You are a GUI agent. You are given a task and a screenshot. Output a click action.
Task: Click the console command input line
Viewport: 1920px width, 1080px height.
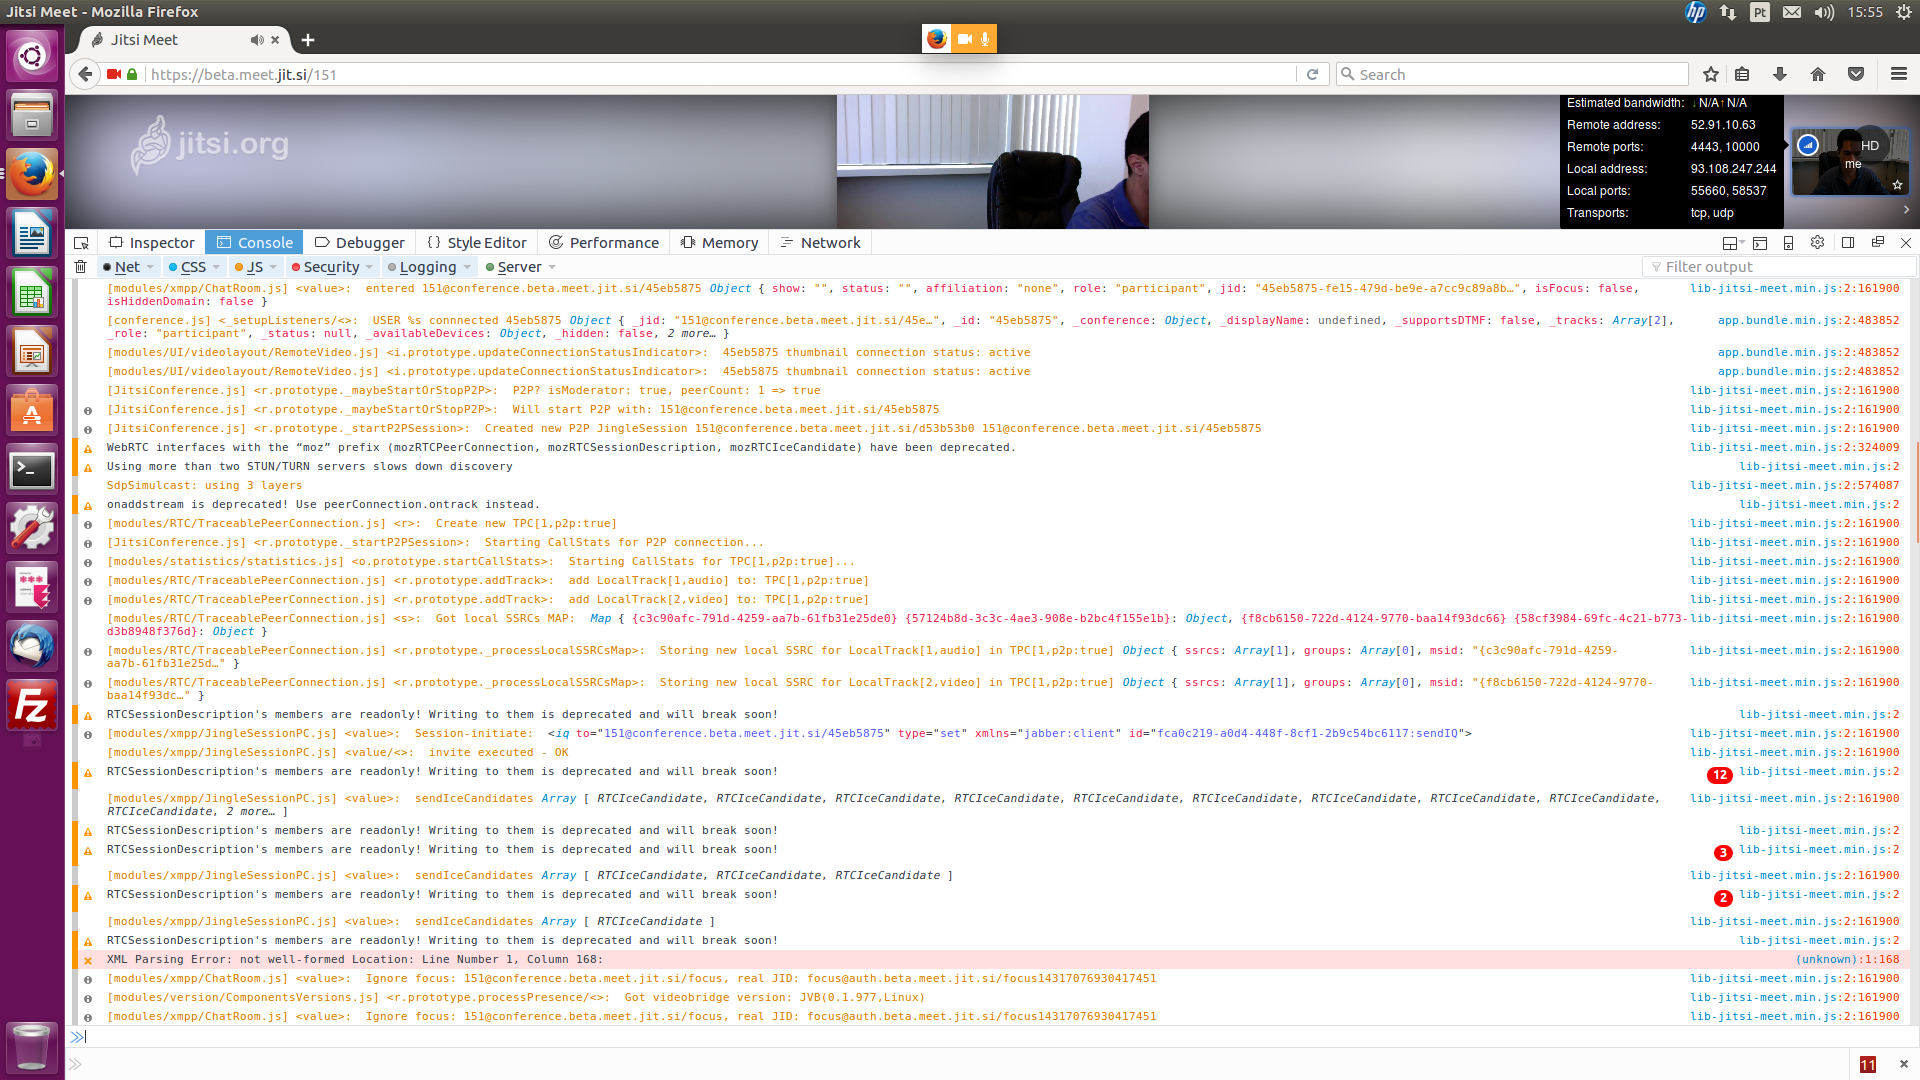coord(990,1037)
